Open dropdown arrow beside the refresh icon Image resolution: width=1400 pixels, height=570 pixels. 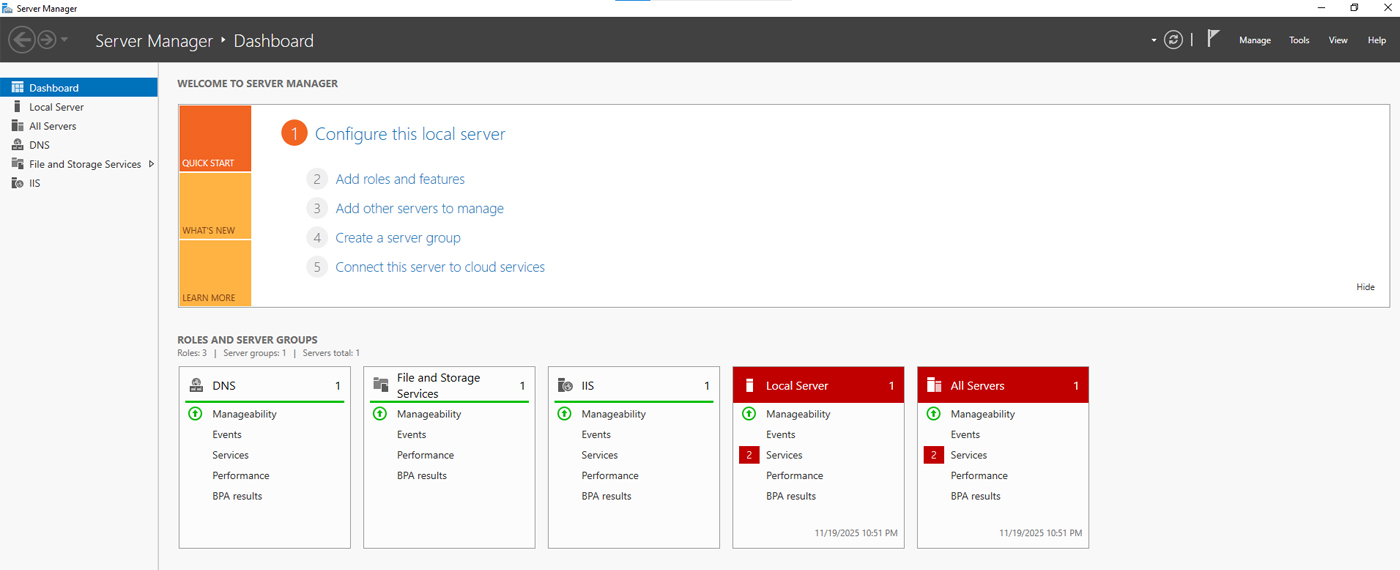[1154, 40]
